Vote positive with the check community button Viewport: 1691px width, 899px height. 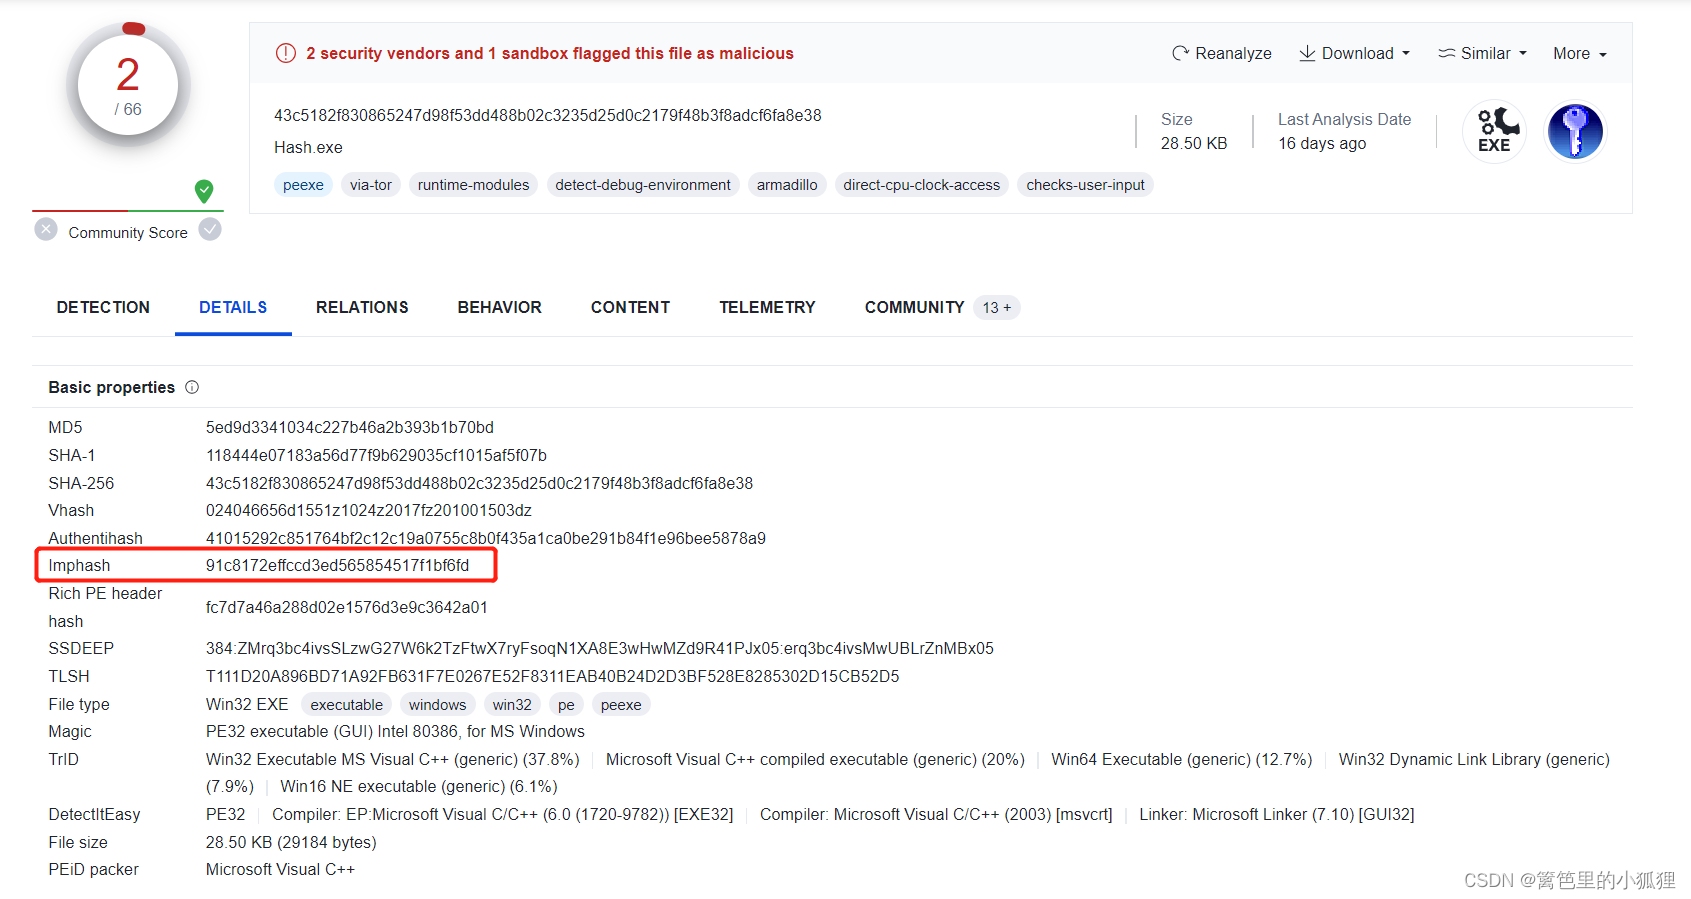(x=210, y=230)
